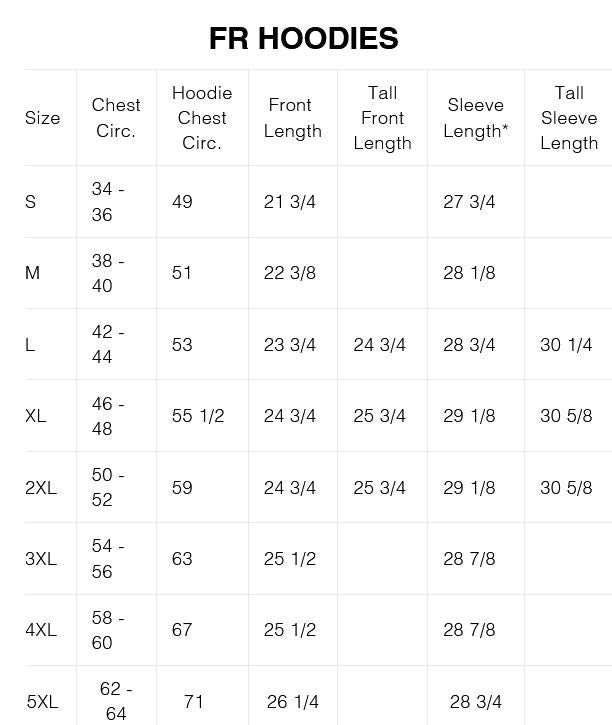Image resolution: width=612 pixels, height=725 pixels.
Task: Click the 2XL size row label
Action: 41,488
